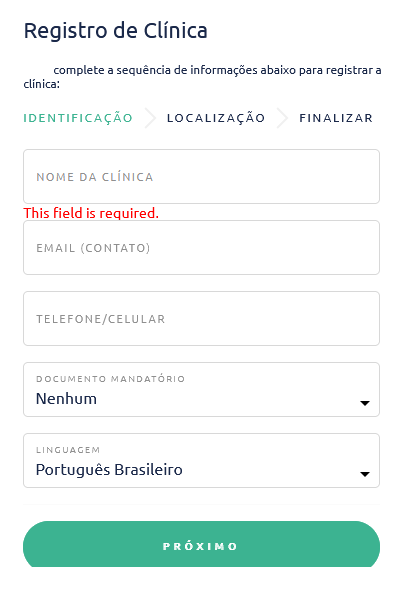
Task: Select the Nenhum value in document selector
Action: pos(66,398)
